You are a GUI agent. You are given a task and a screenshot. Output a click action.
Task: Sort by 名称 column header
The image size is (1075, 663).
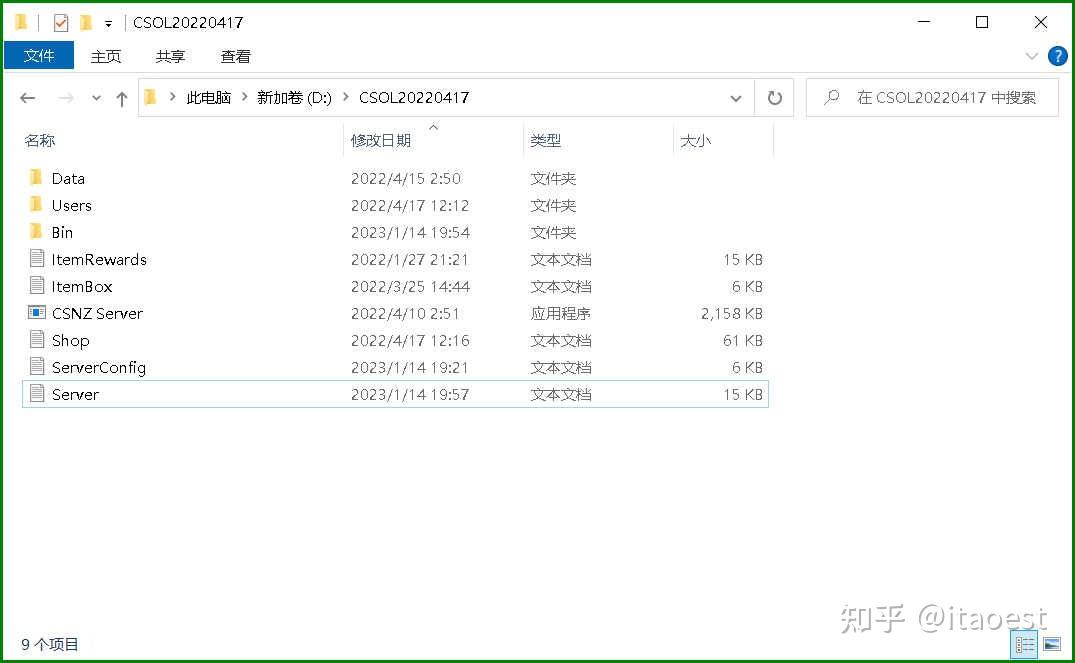(x=39, y=141)
